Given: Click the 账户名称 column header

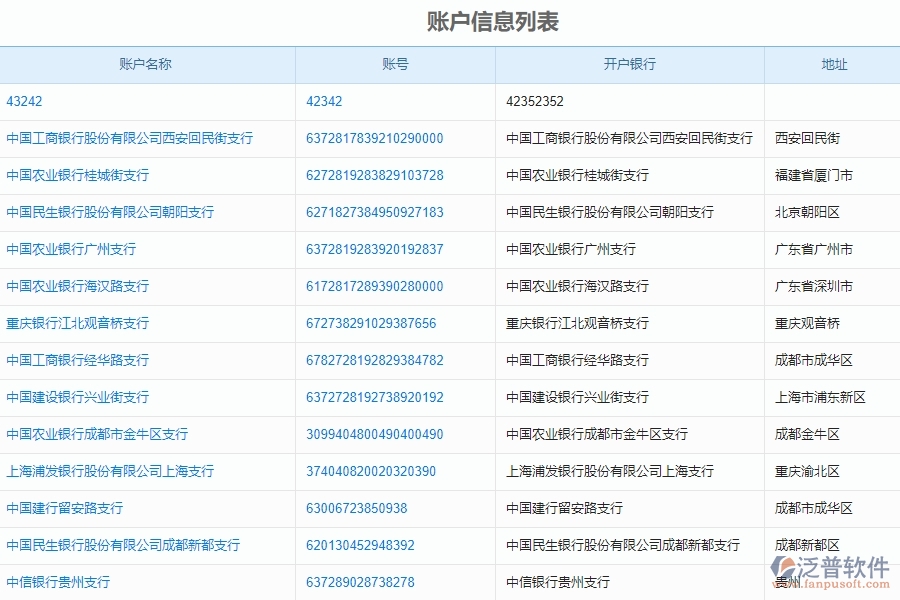Looking at the screenshot, I should point(147,64).
